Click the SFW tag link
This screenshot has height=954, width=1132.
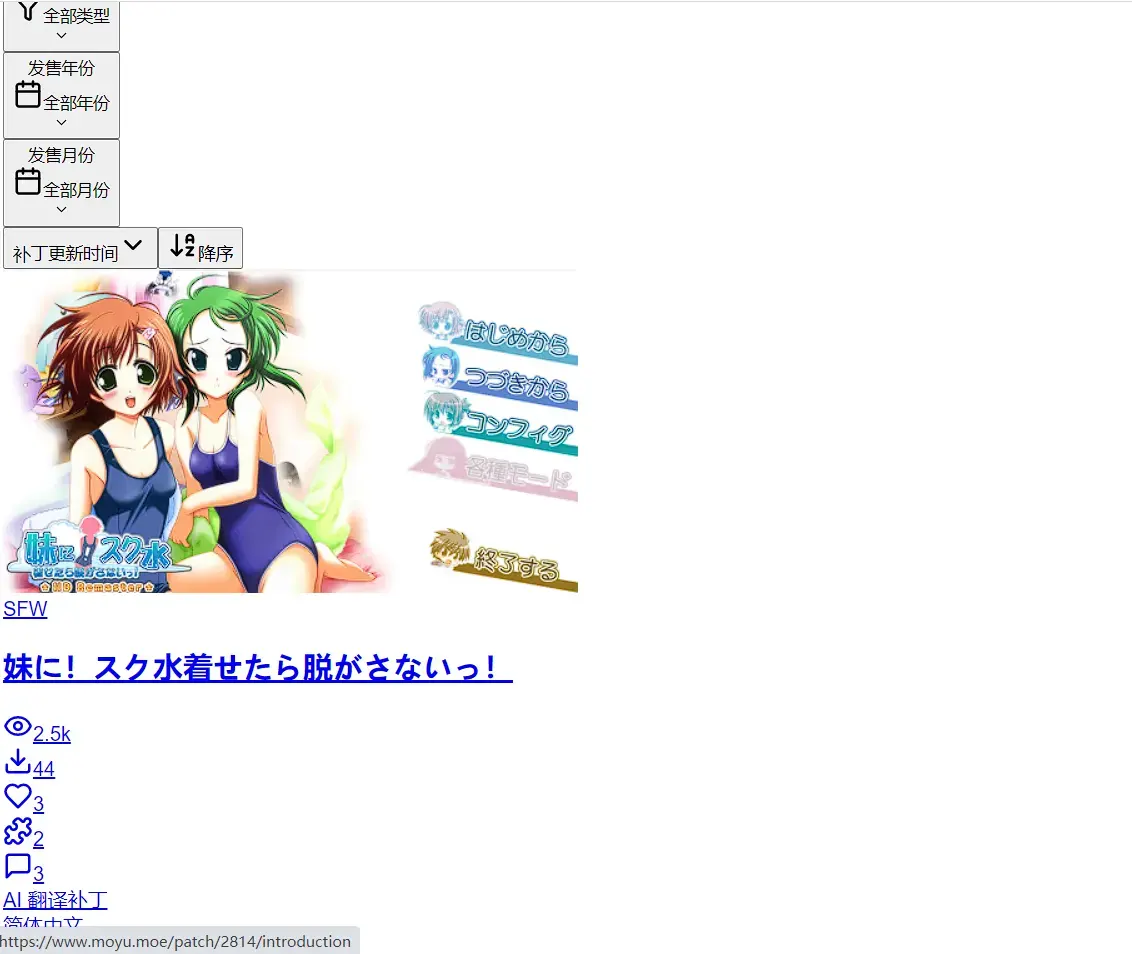pos(25,609)
